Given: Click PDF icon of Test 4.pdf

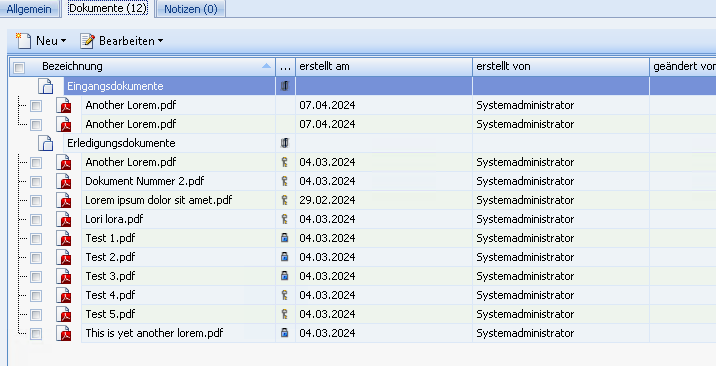Looking at the screenshot, I should 64,295.
